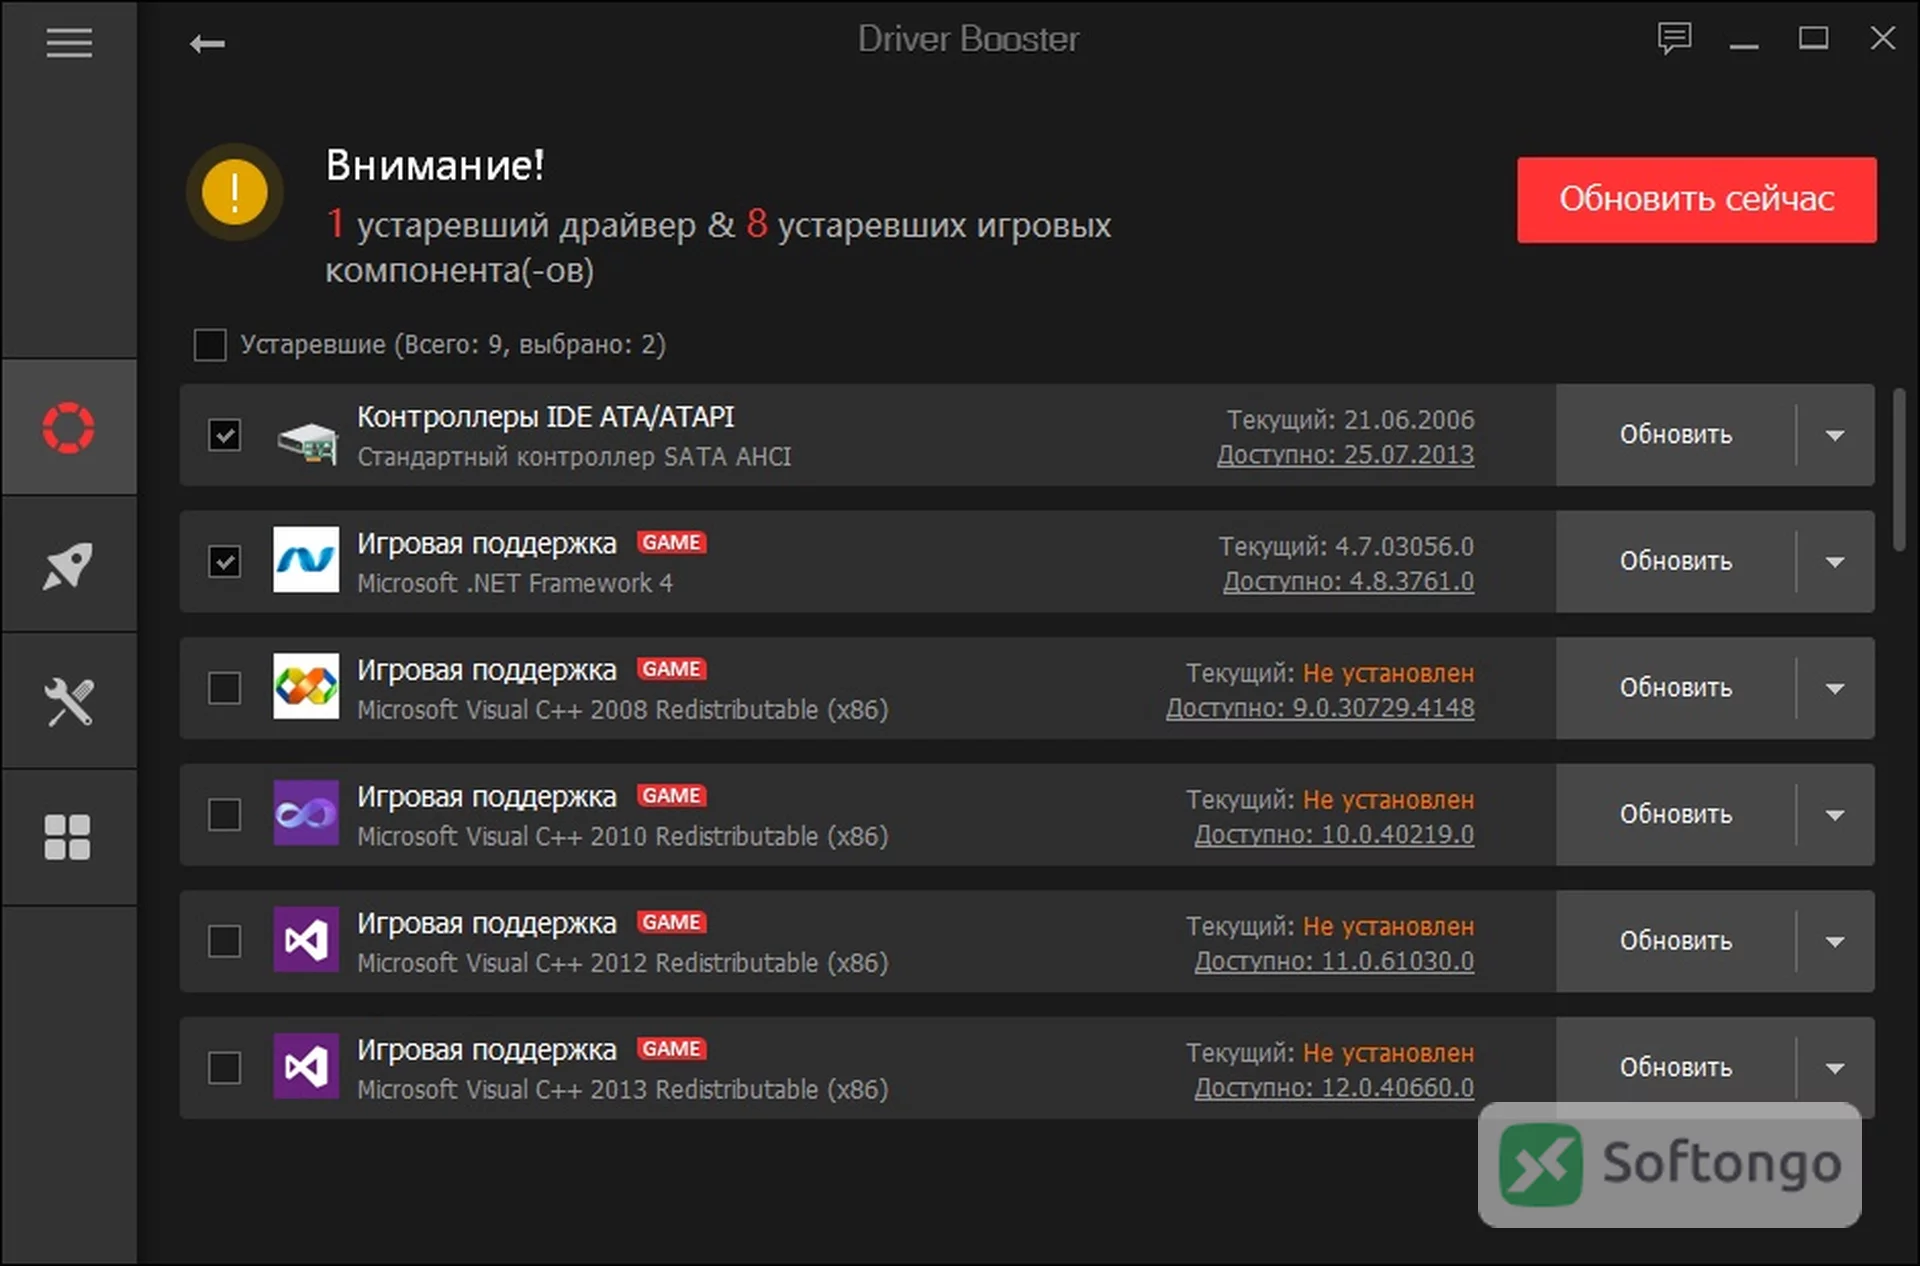This screenshot has width=1920, height=1266.
Task: Click the .NET Framework 4 icon
Action: 306,560
